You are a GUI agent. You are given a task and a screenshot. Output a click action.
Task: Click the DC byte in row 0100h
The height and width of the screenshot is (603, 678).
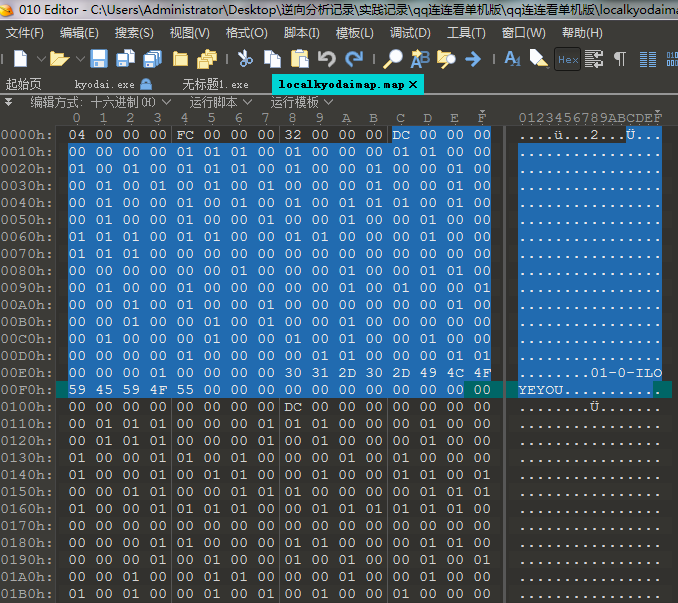293,407
